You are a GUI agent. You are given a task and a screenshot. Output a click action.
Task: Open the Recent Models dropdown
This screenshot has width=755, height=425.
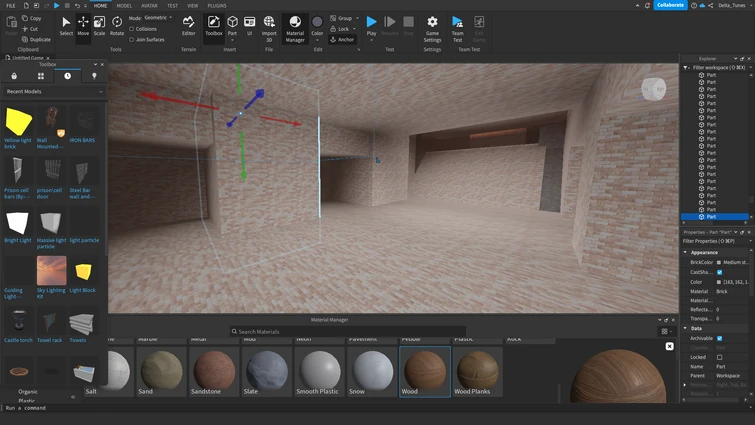pos(54,91)
